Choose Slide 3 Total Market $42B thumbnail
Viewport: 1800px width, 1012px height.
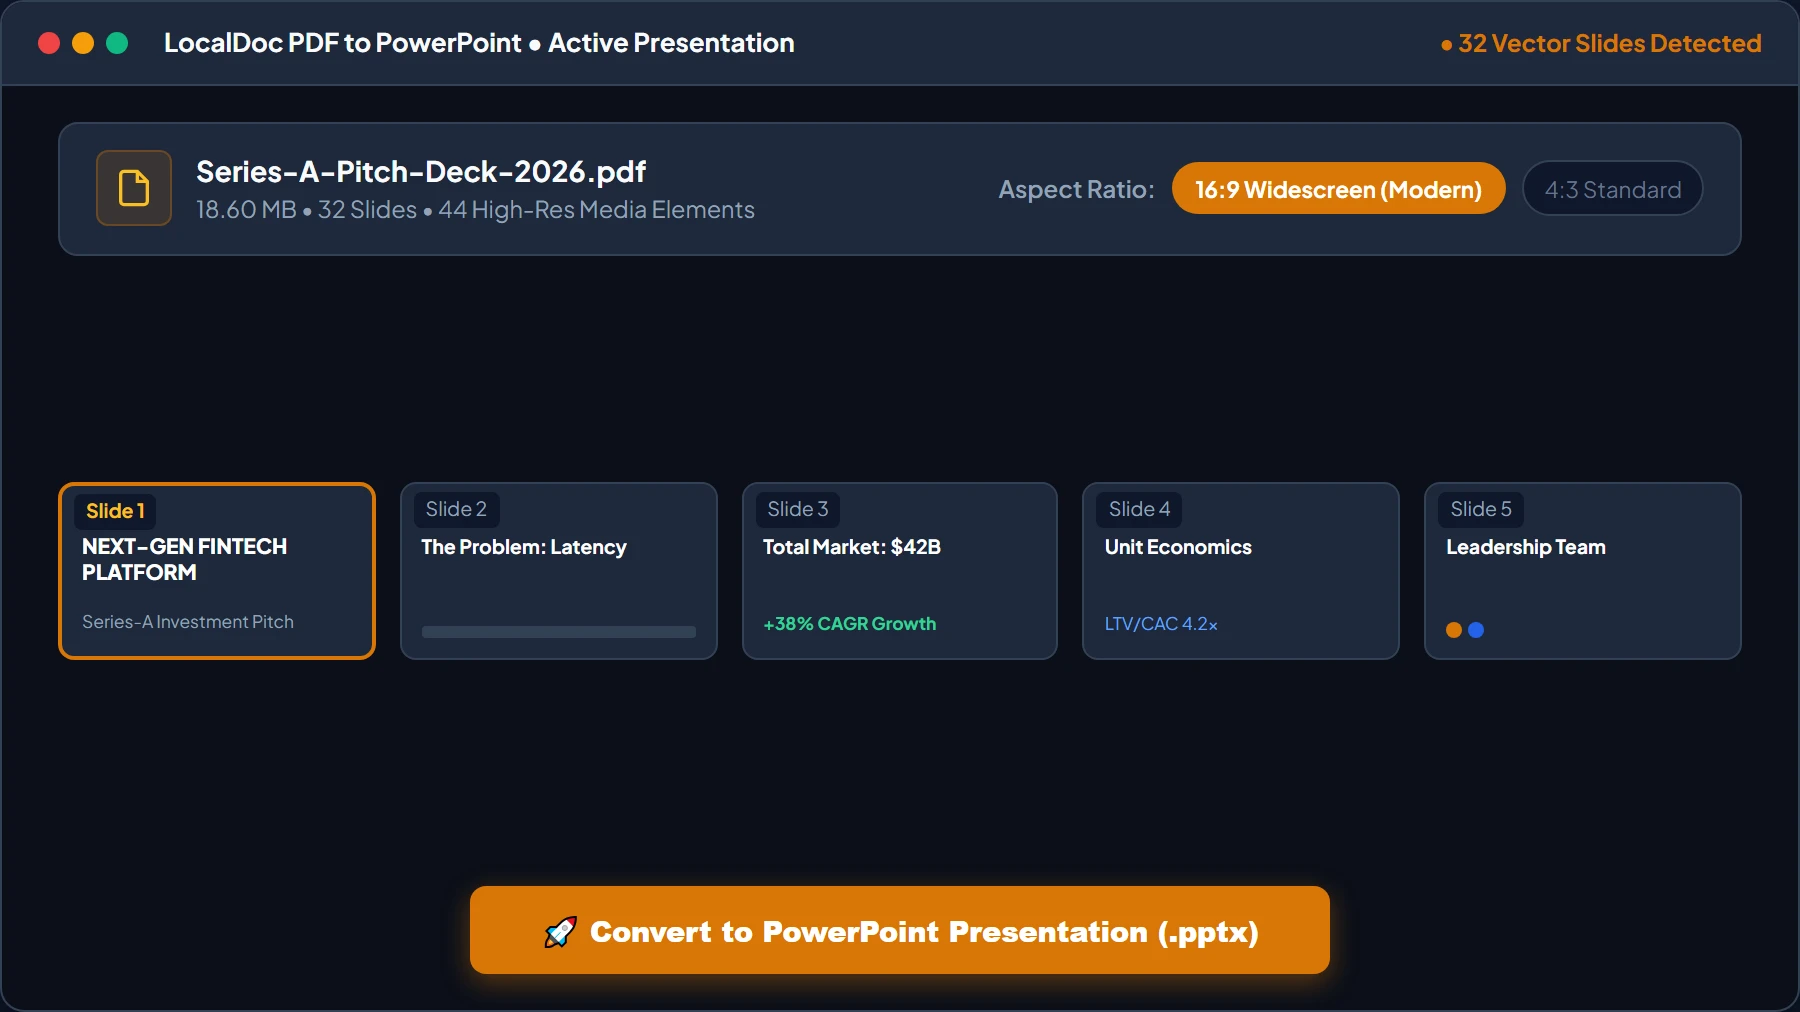(x=900, y=571)
